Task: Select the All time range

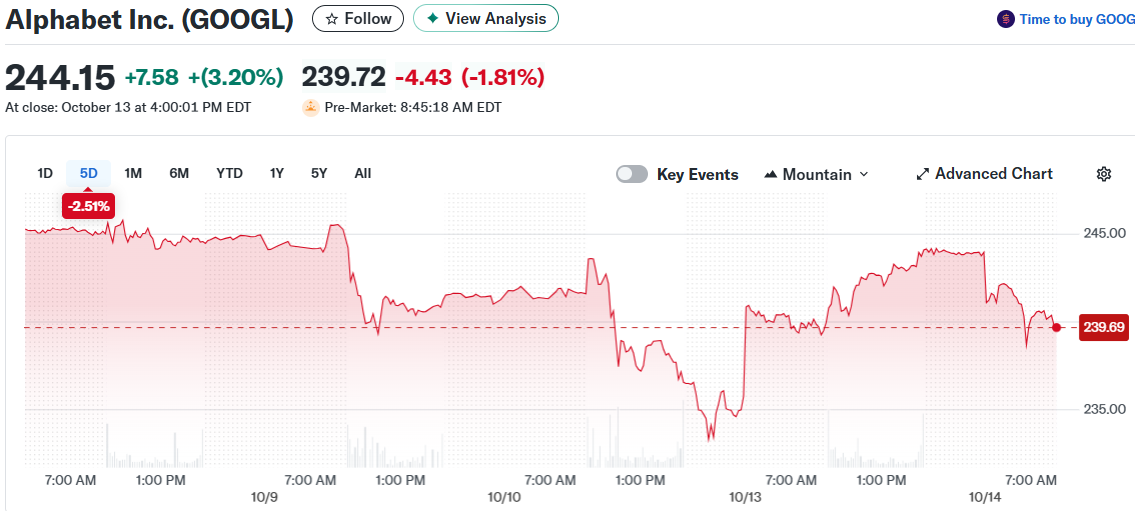Action: (363, 173)
